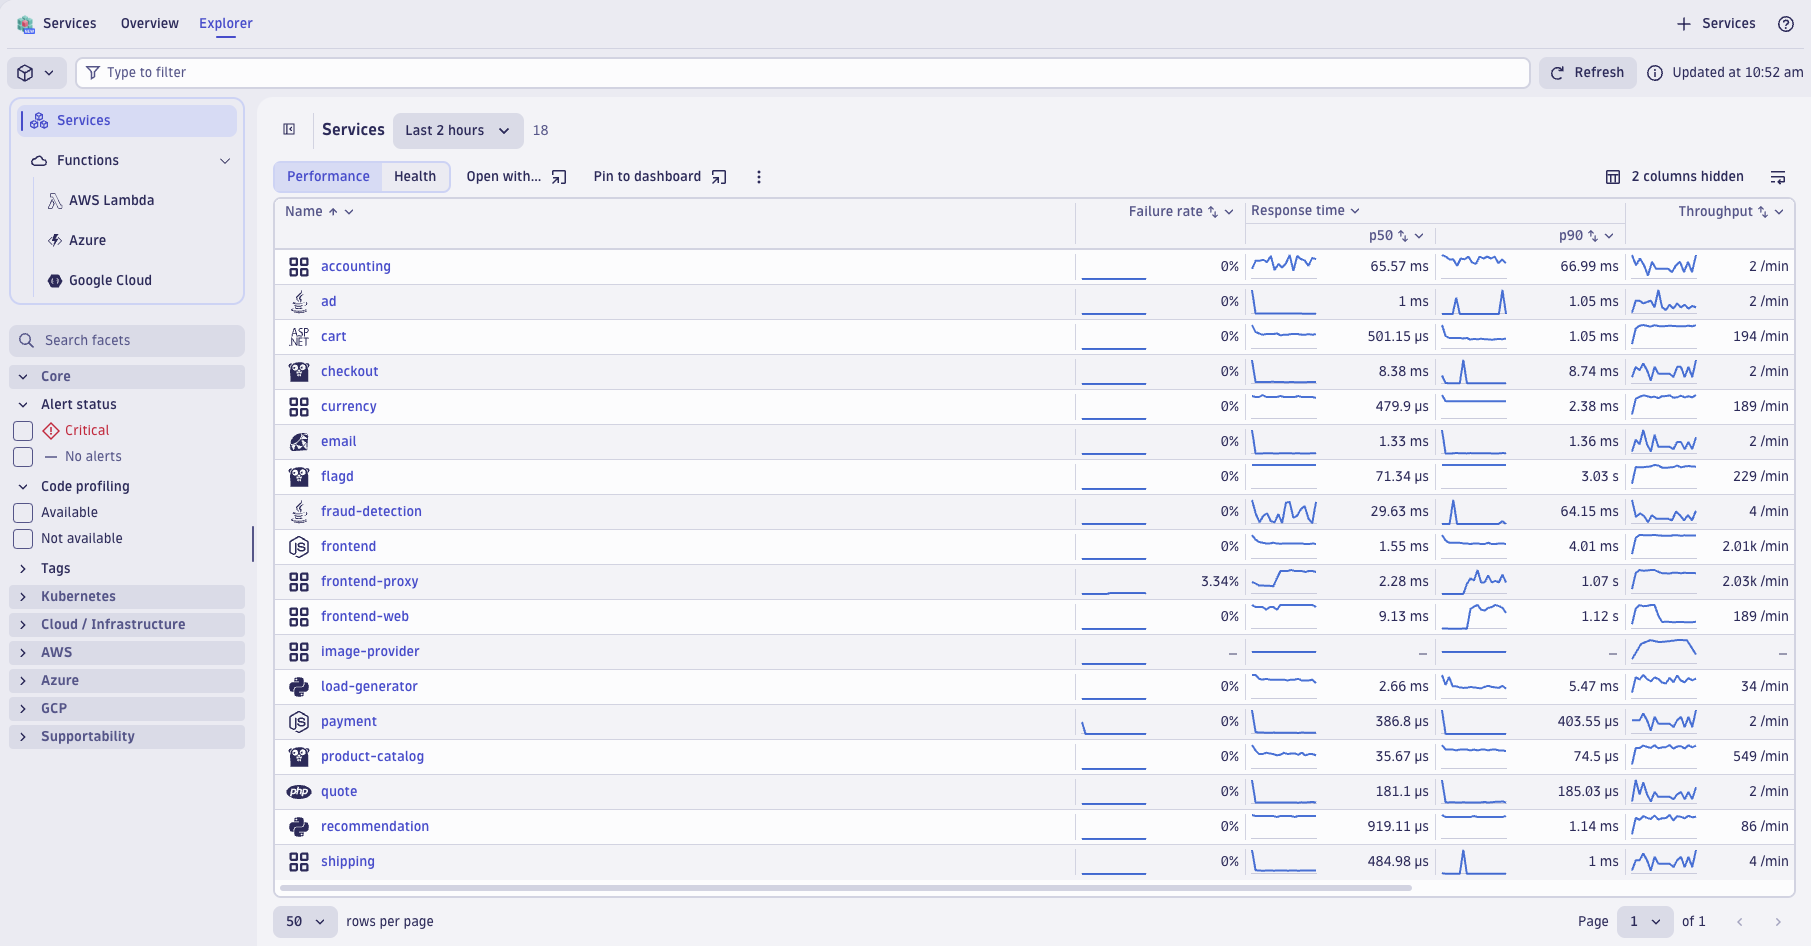Open the Overview navigation item
Screen dimensions: 1811x946
(149, 23)
